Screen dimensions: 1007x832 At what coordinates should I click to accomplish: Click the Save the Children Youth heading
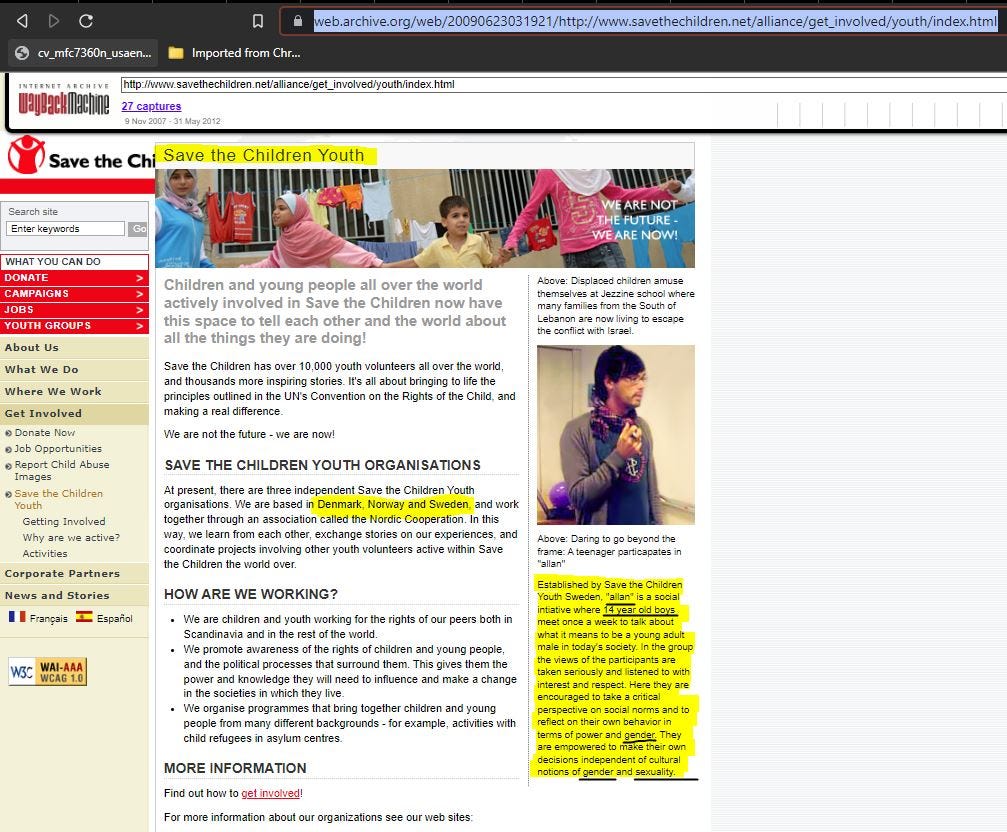click(263, 155)
